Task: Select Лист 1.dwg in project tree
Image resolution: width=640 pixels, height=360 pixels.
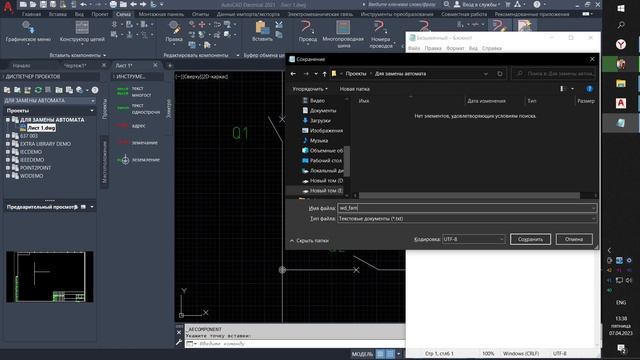Action: tap(41, 128)
